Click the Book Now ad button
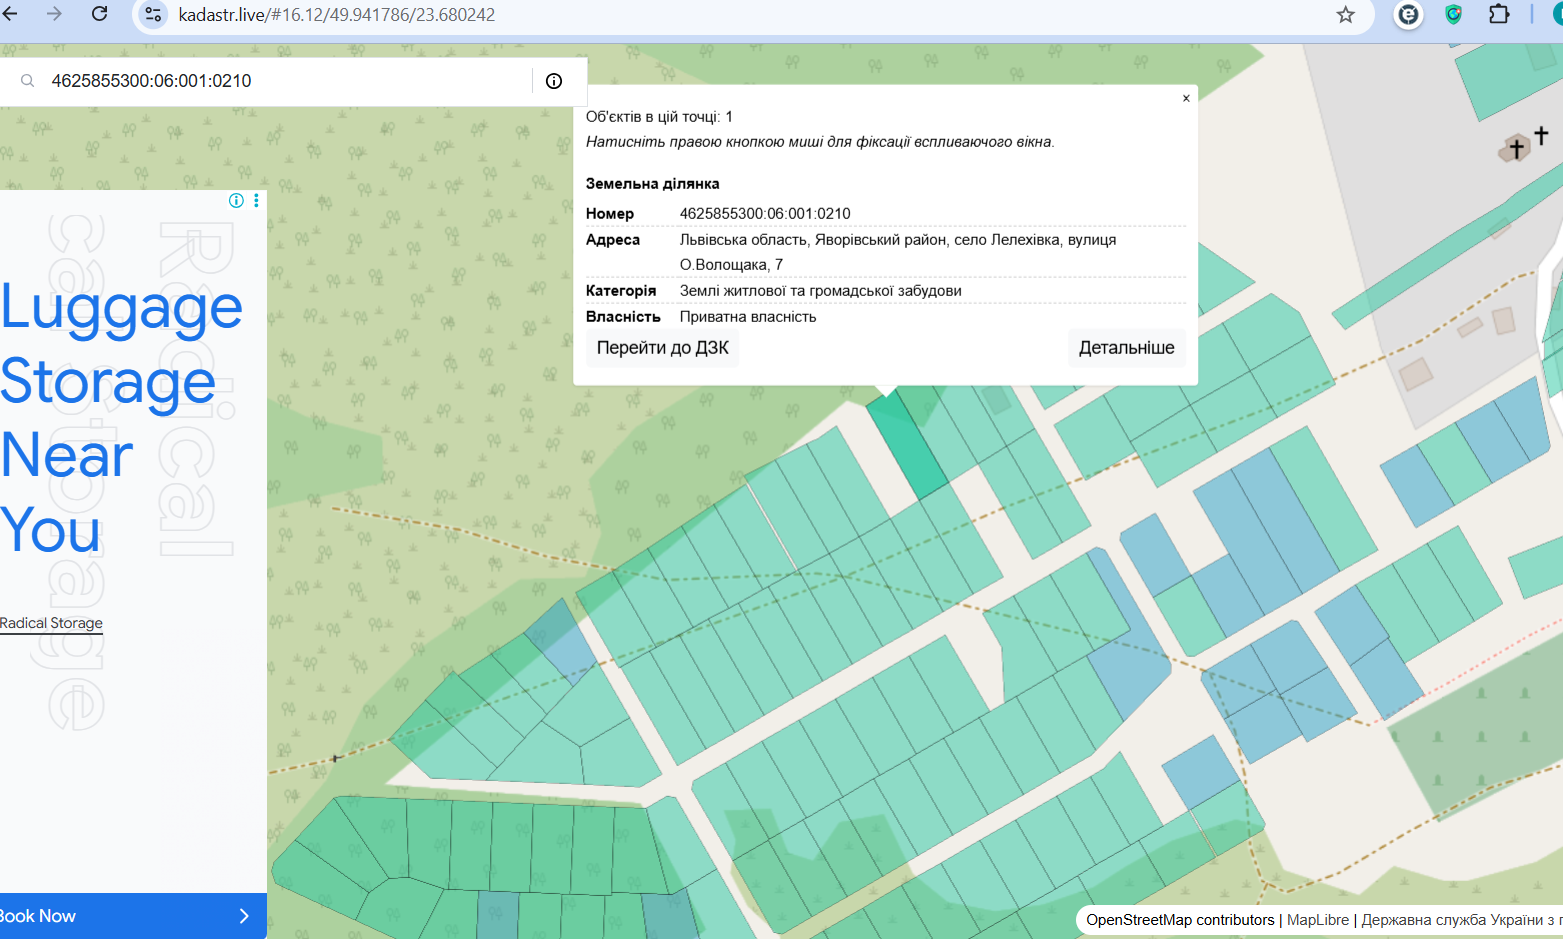1563x939 pixels. click(133, 916)
